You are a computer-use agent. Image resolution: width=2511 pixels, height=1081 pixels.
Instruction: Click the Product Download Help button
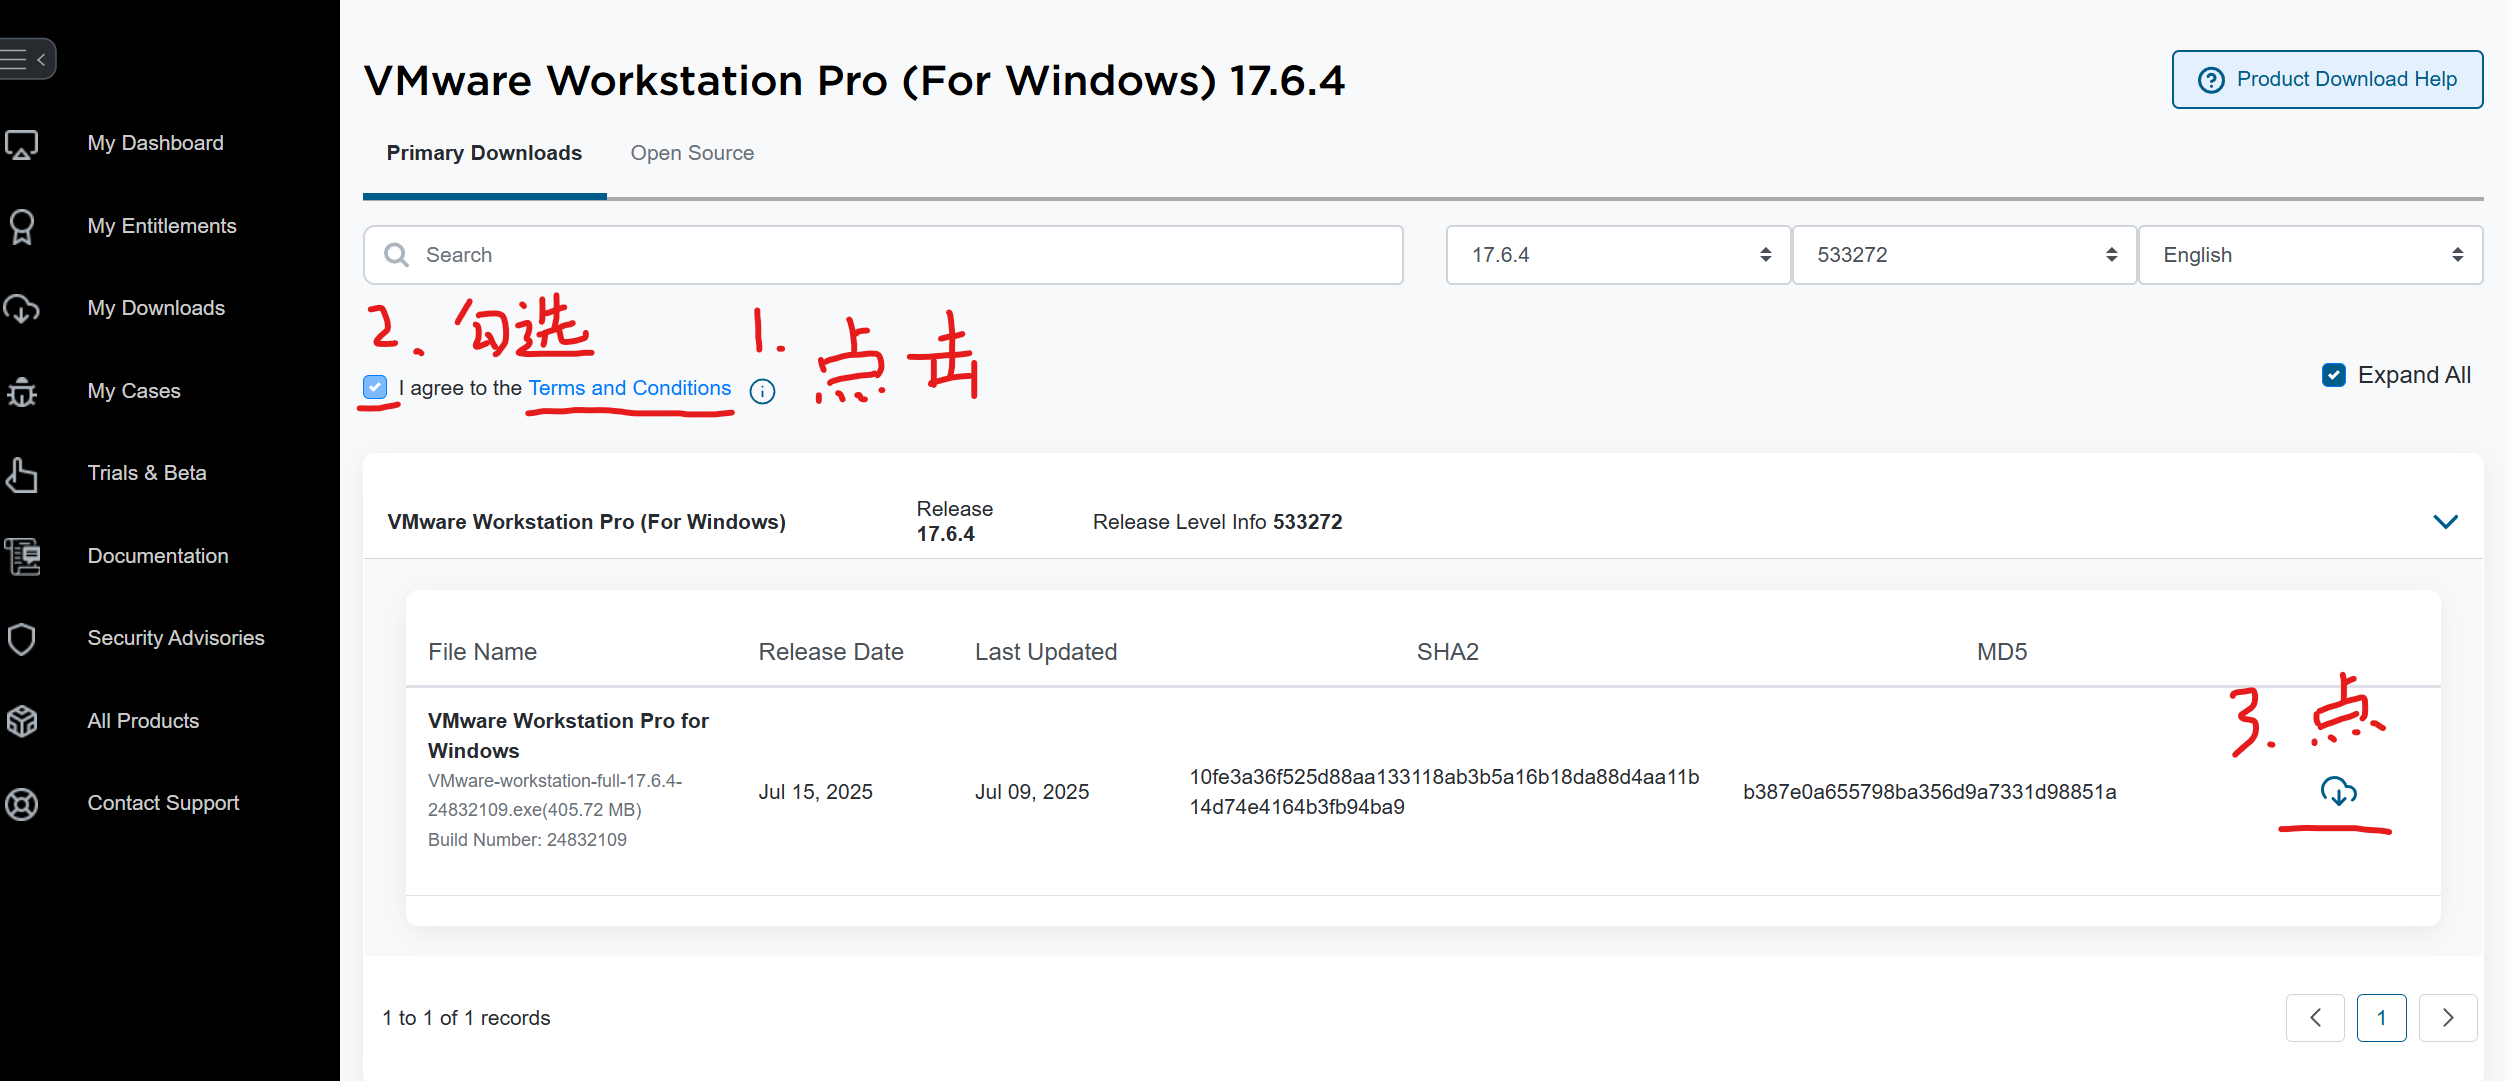[2326, 79]
